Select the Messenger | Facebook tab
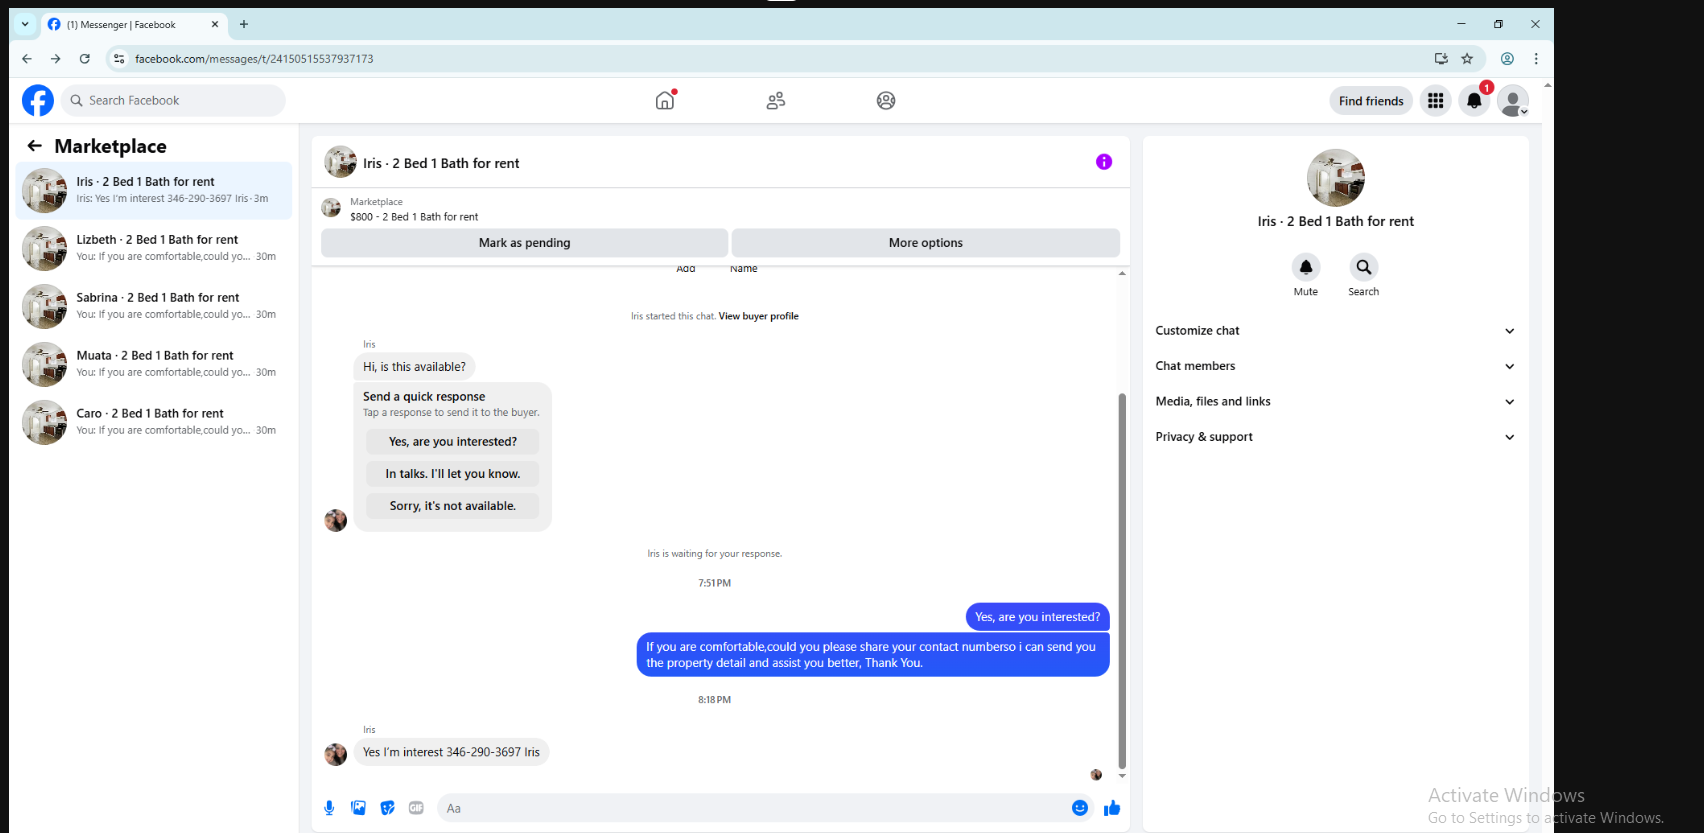This screenshot has height=833, width=1704. point(133,24)
